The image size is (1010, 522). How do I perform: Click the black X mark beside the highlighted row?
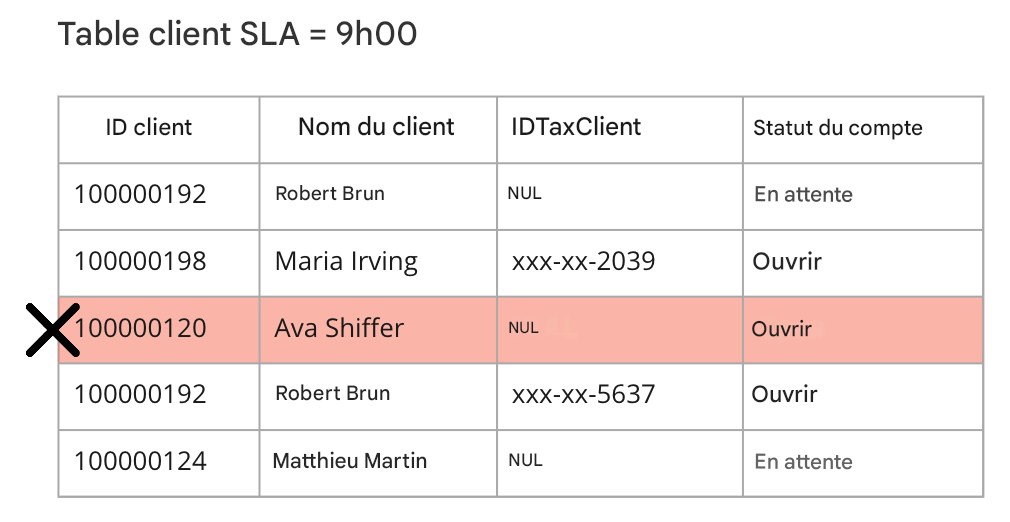pyautogui.click(x=52, y=330)
